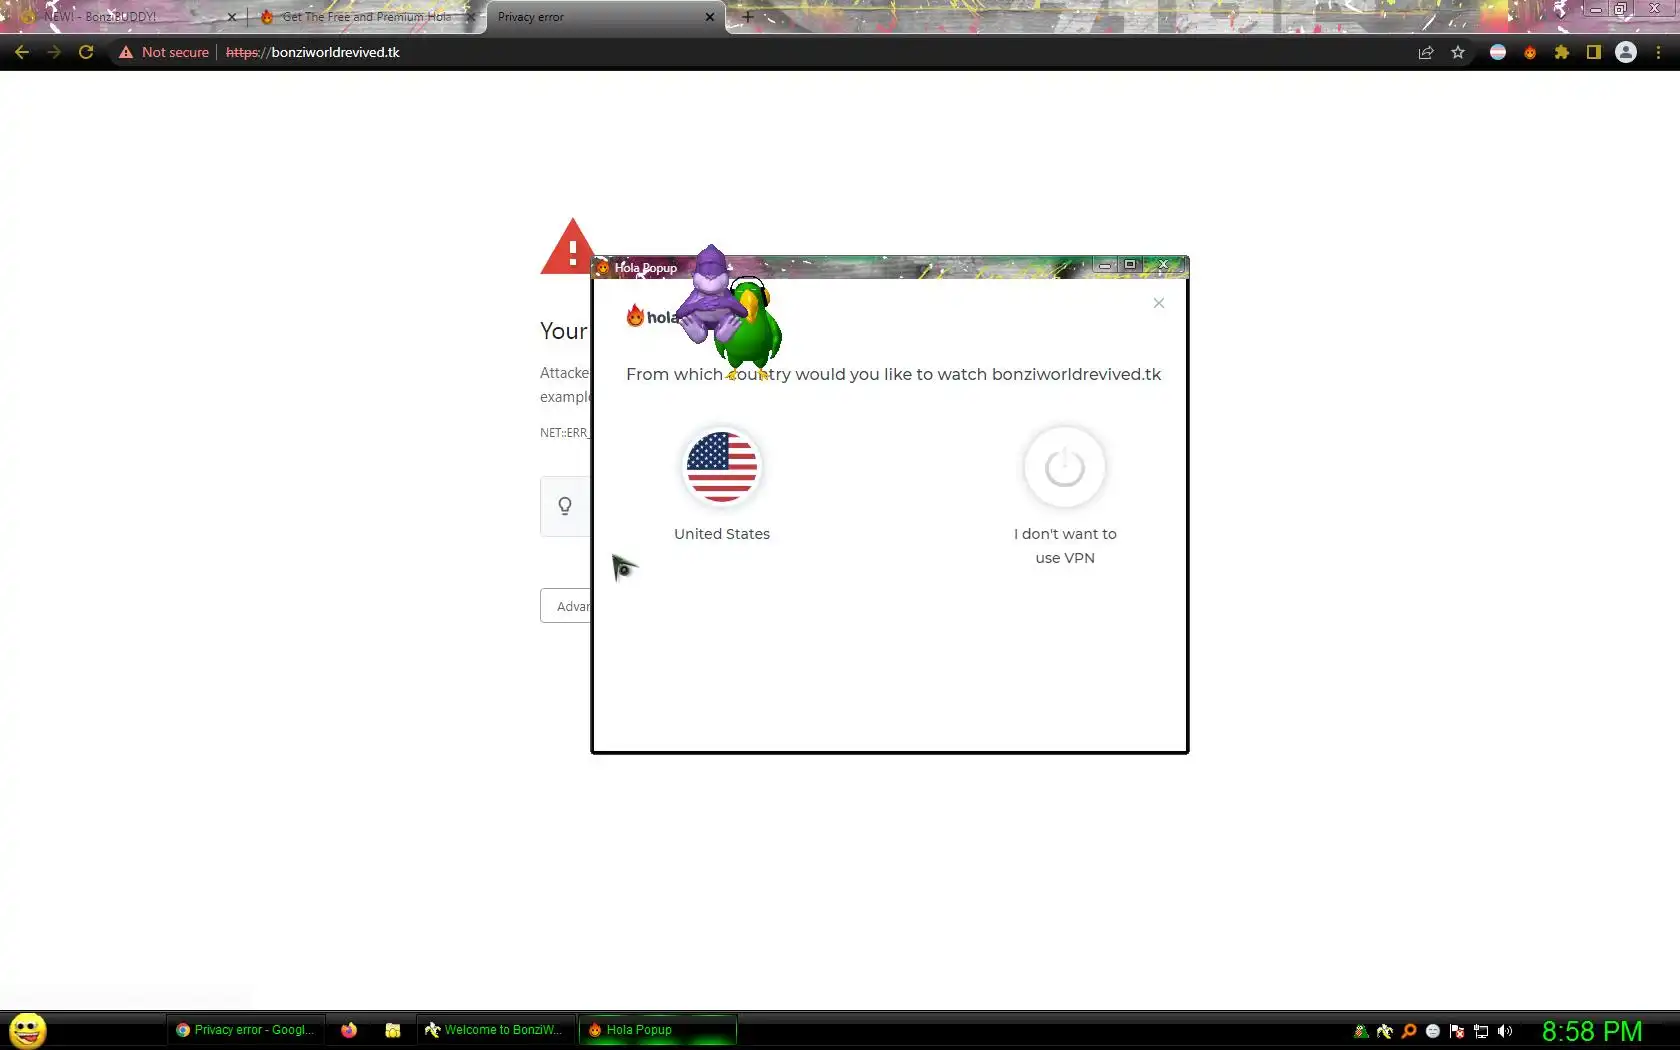Select I don't want to use VPN
Image resolution: width=1680 pixels, height=1050 pixels.
click(x=1065, y=546)
